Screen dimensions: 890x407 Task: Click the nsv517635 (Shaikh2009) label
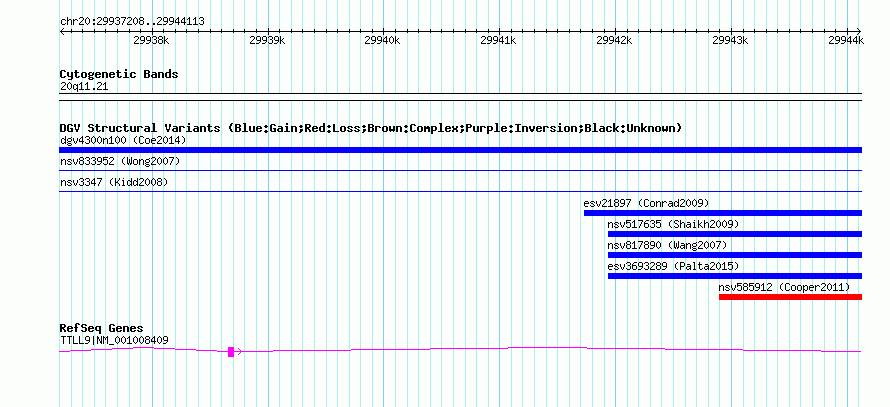[x=673, y=224]
